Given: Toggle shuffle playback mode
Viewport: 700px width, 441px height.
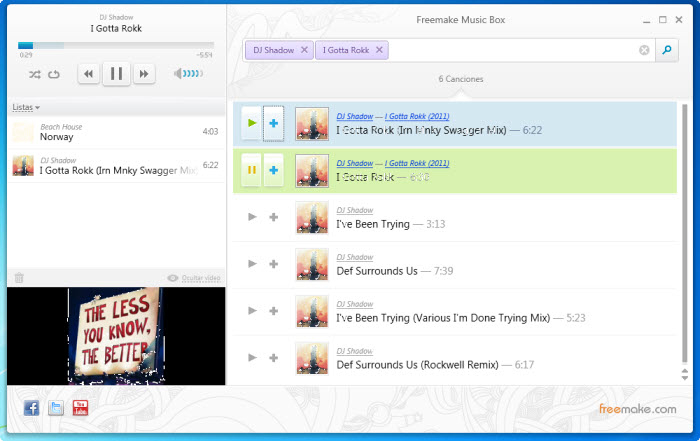Looking at the screenshot, I should coord(34,75).
